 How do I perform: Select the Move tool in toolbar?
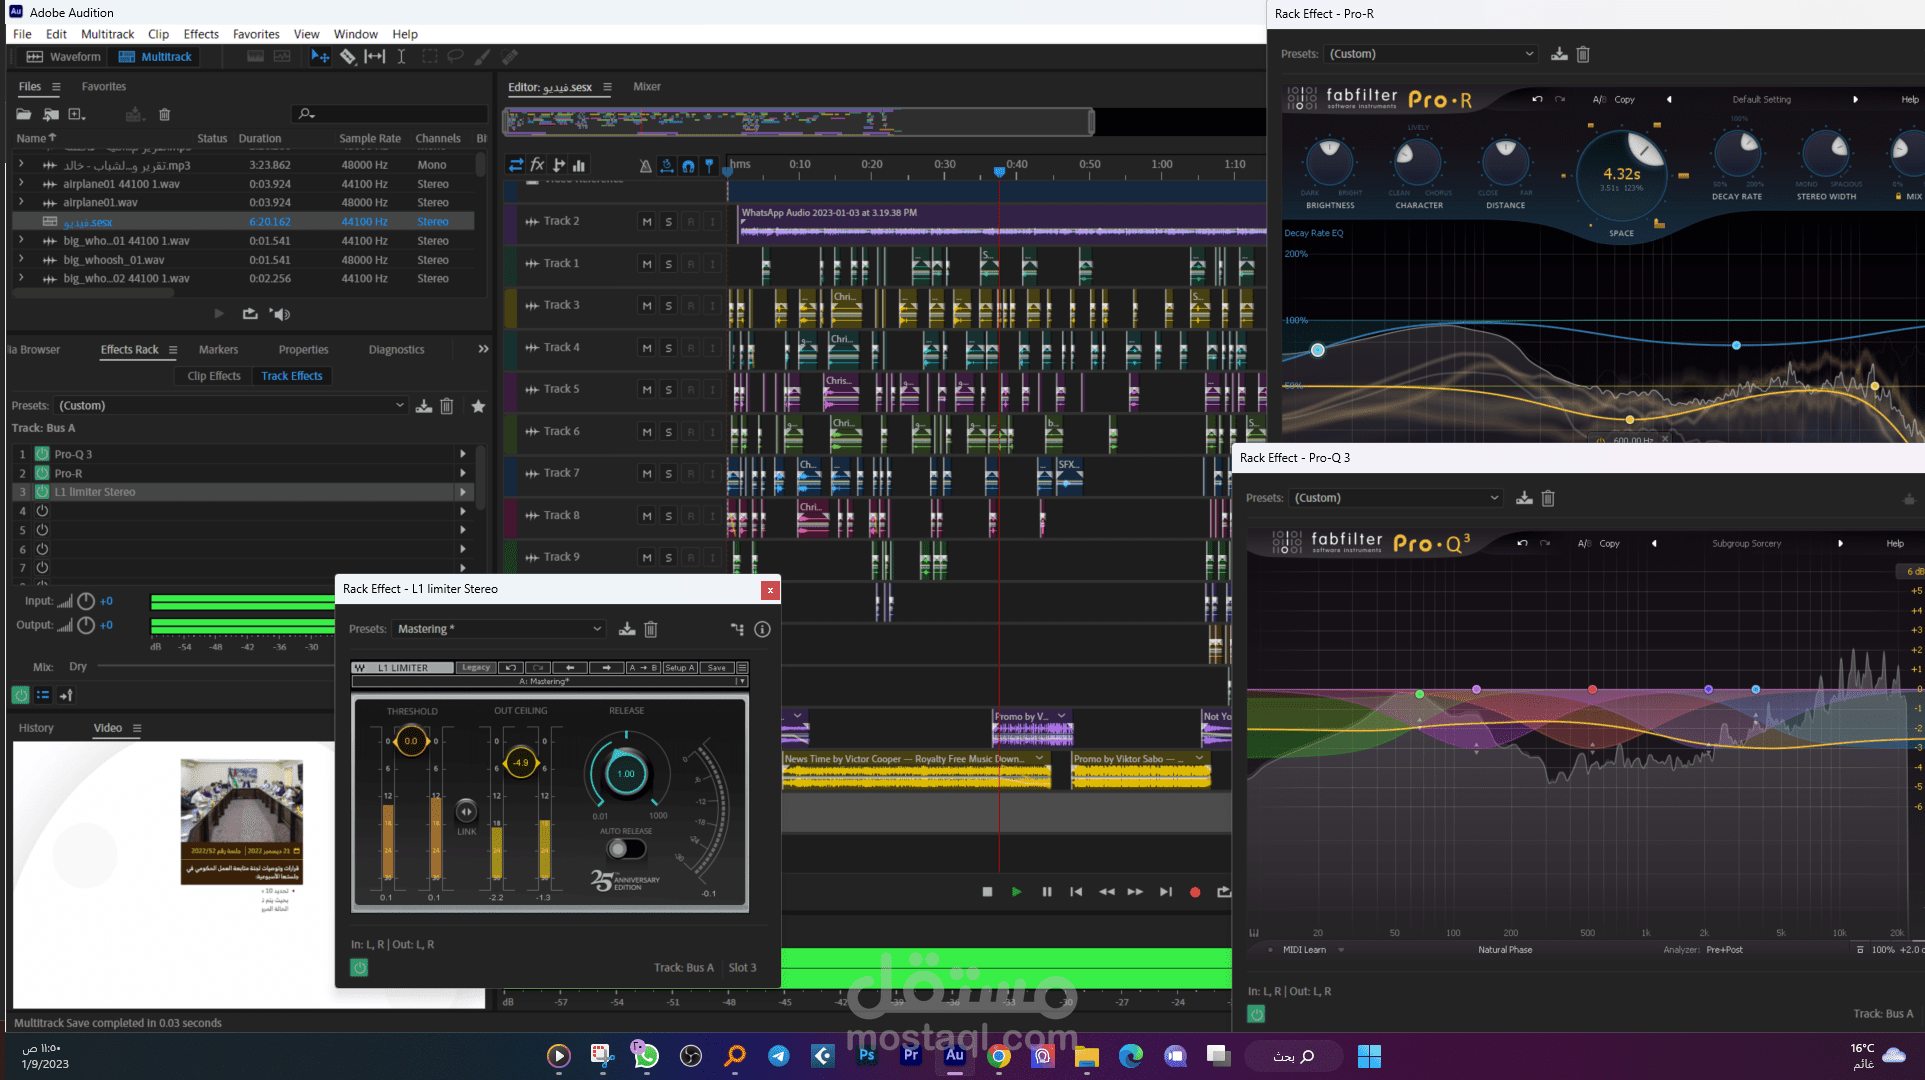pyautogui.click(x=320, y=57)
